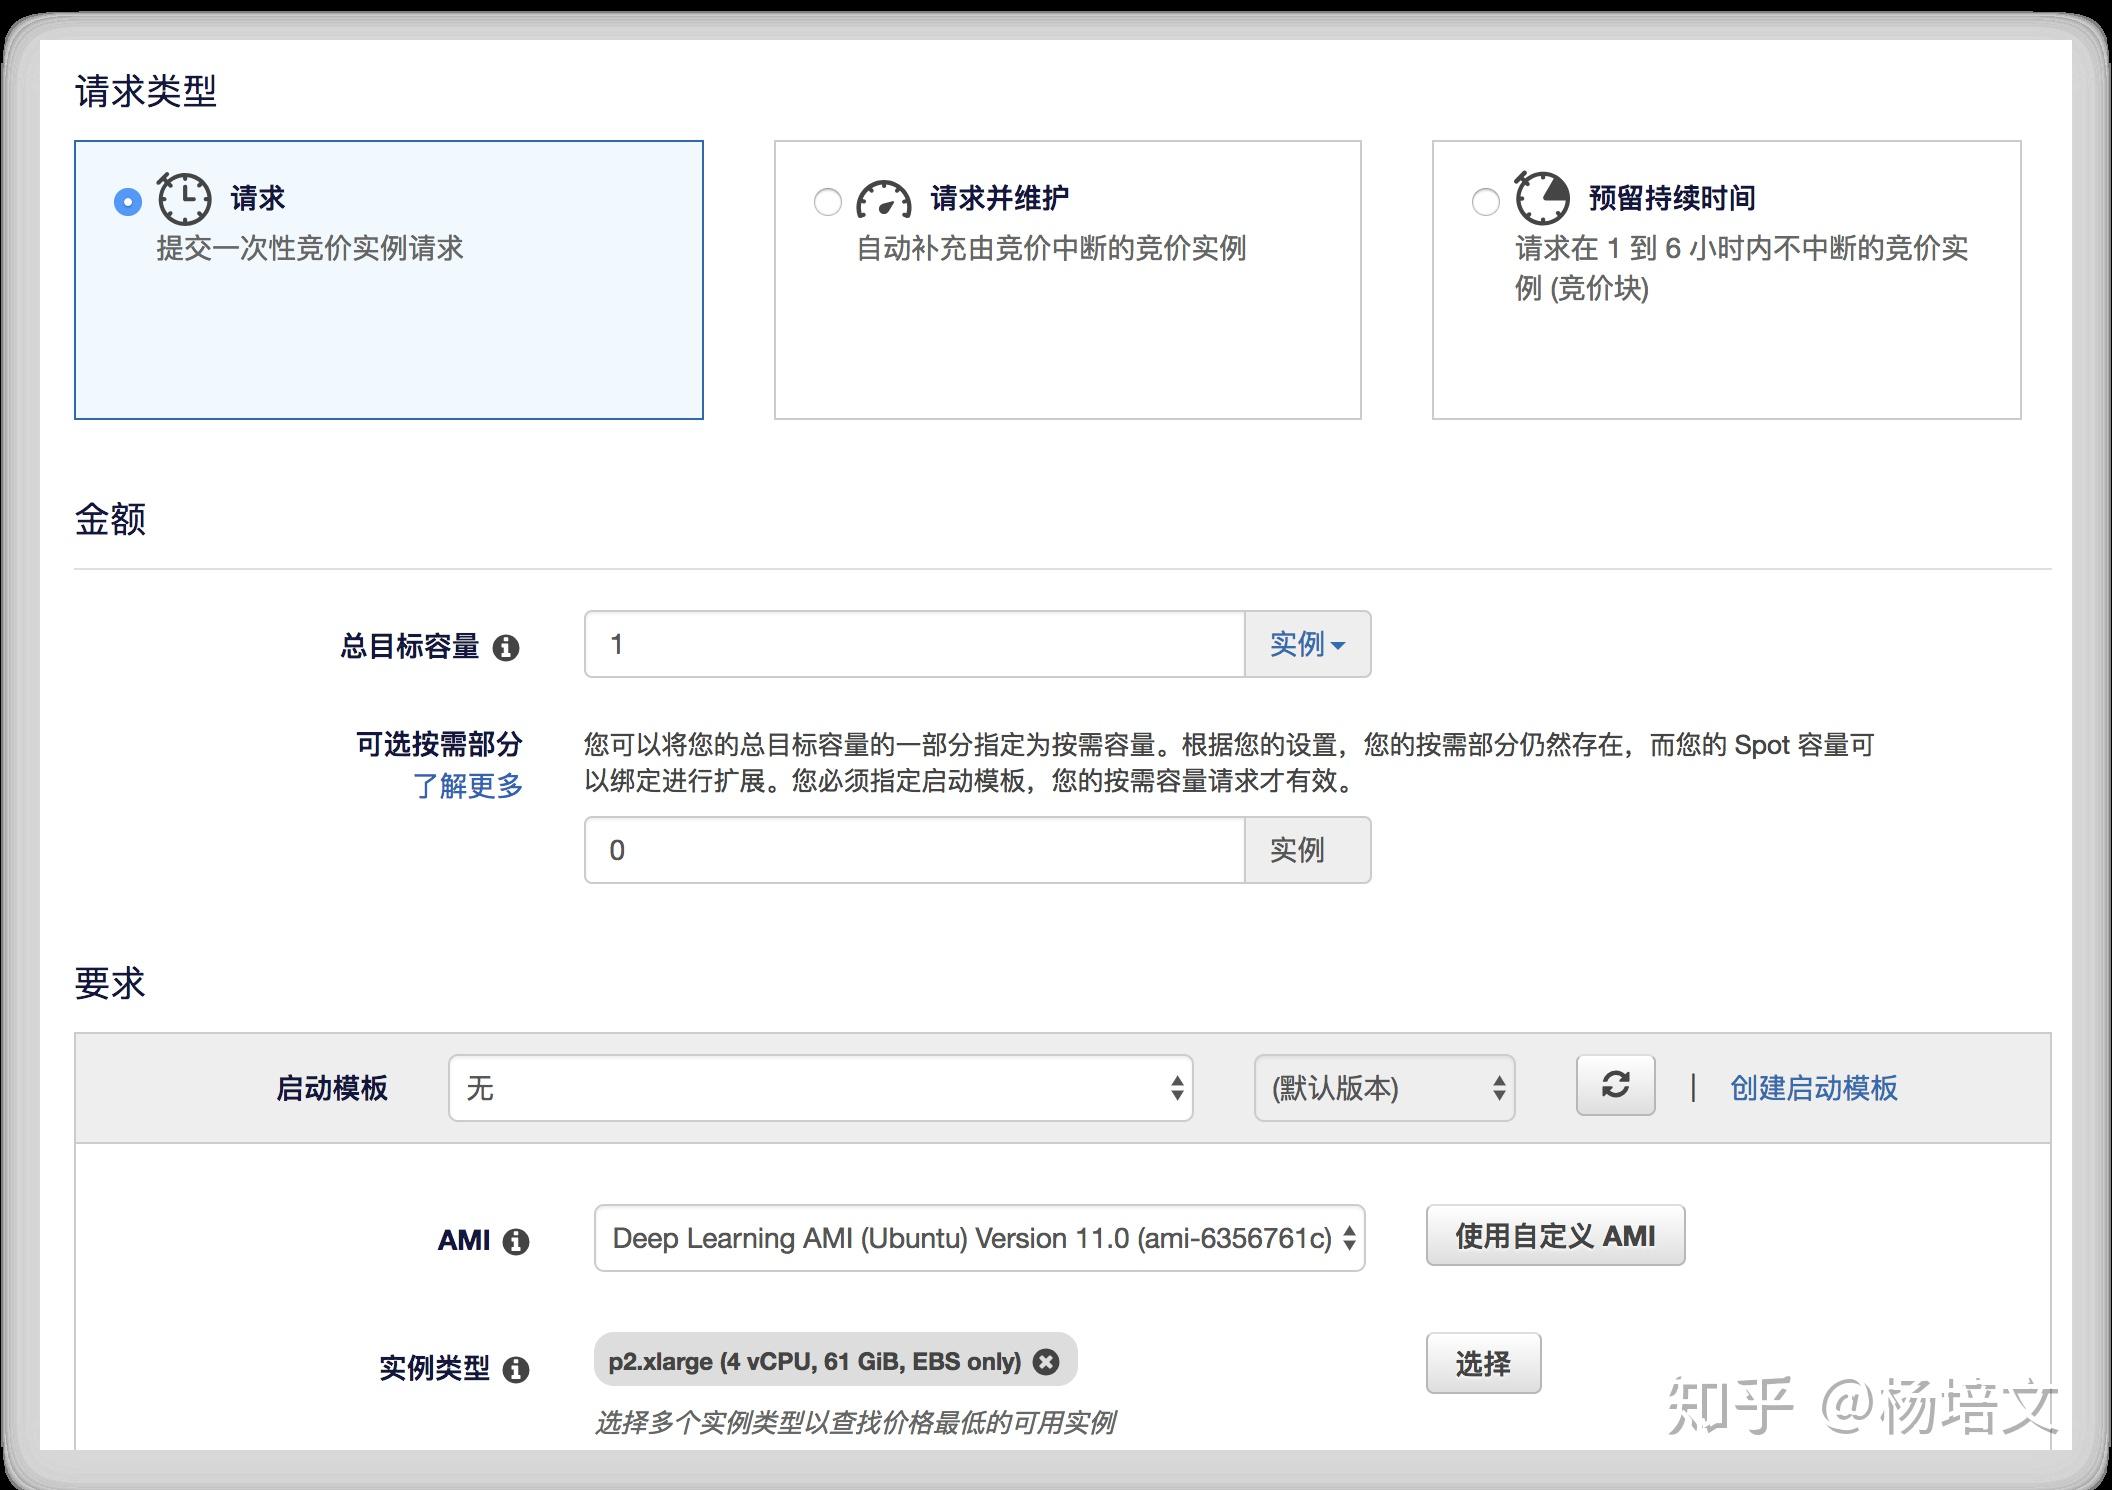Open the Deep Learning AMI dropdown
Image resolution: width=2112 pixels, height=1490 pixels.
979,1238
